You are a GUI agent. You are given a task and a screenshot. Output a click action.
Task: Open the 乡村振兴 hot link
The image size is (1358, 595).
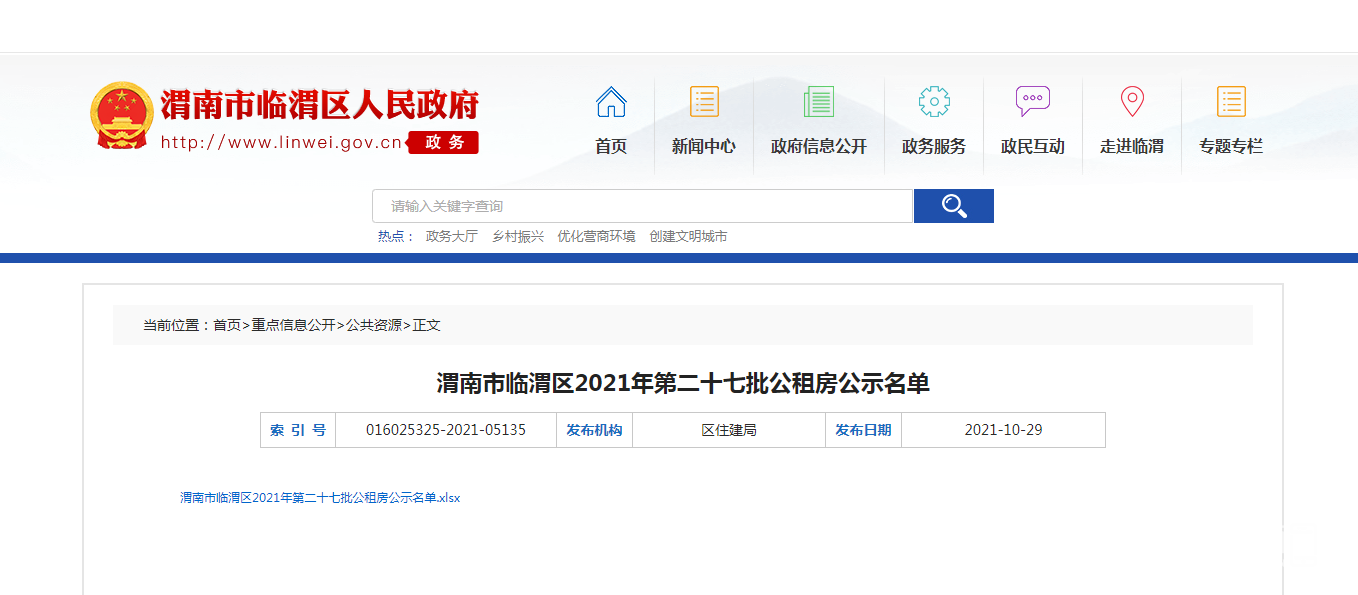coord(517,237)
